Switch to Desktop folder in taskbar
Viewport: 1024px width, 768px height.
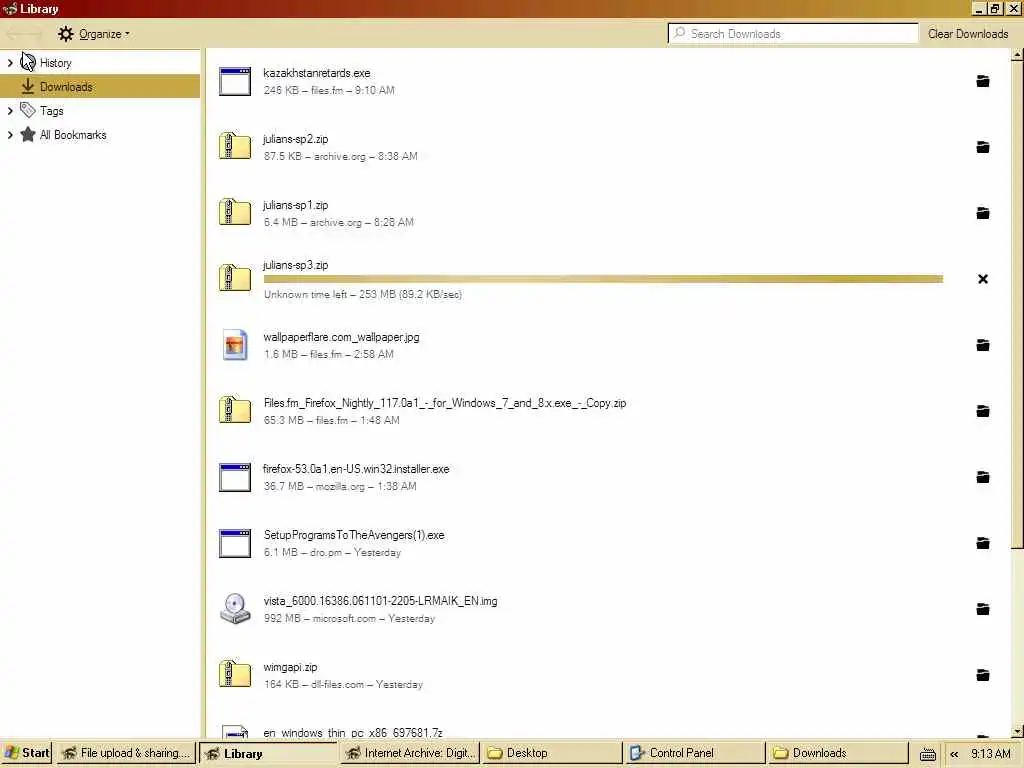tap(552, 753)
